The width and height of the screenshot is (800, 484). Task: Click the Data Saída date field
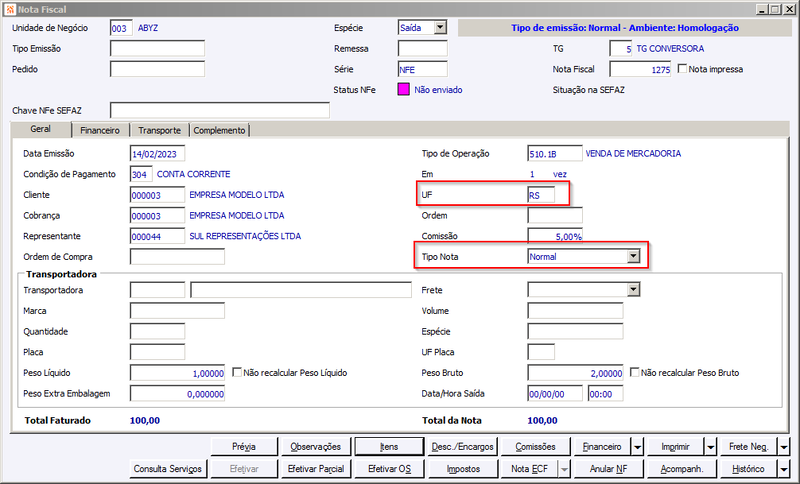click(555, 394)
